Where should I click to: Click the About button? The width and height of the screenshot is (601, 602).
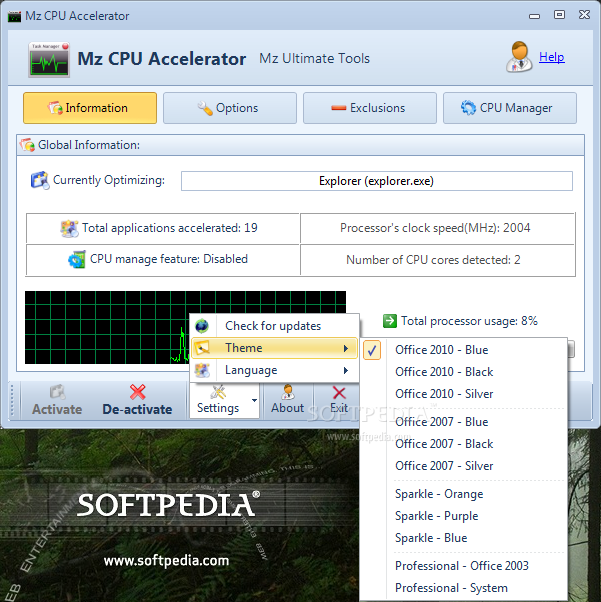[x=288, y=400]
